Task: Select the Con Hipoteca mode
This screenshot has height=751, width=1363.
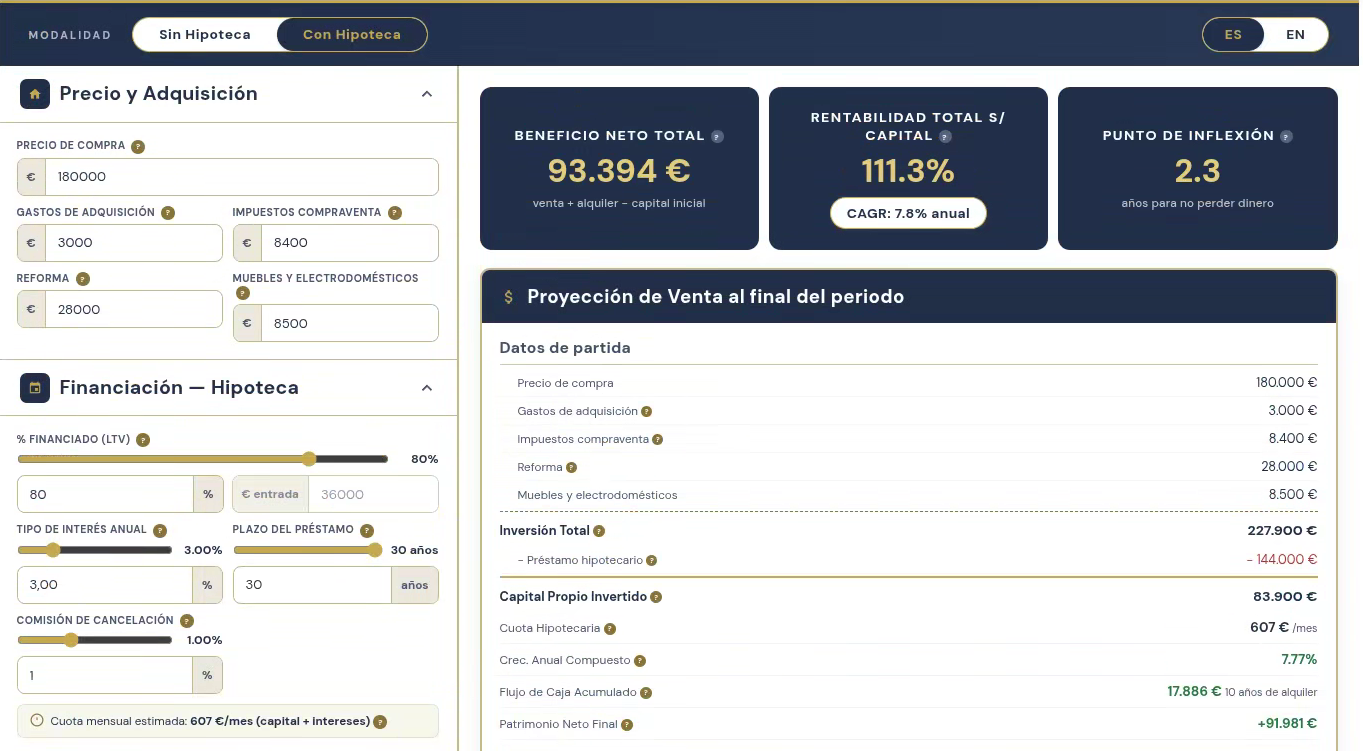Action: [352, 34]
